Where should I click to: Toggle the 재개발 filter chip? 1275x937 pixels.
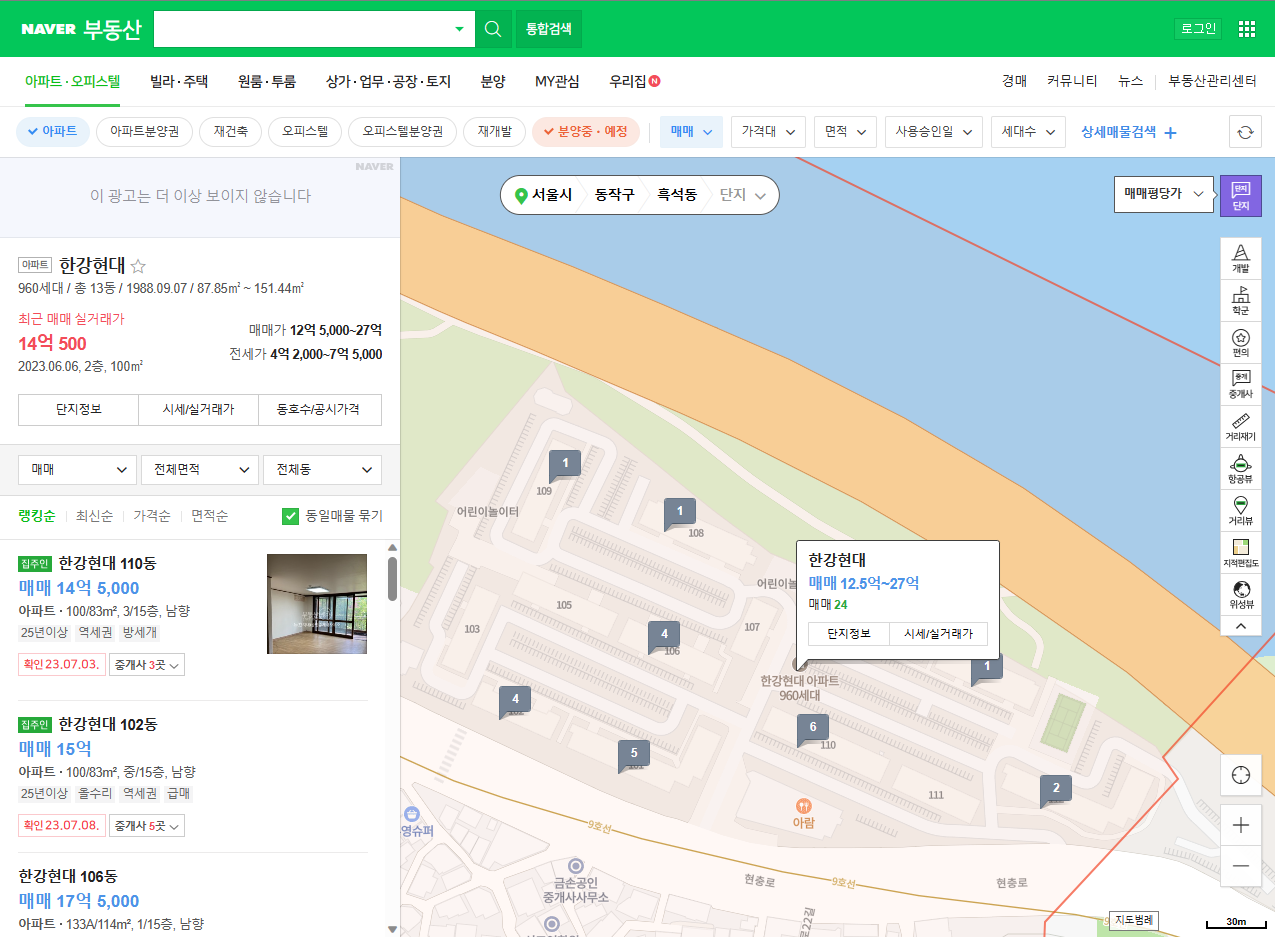click(494, 131)
